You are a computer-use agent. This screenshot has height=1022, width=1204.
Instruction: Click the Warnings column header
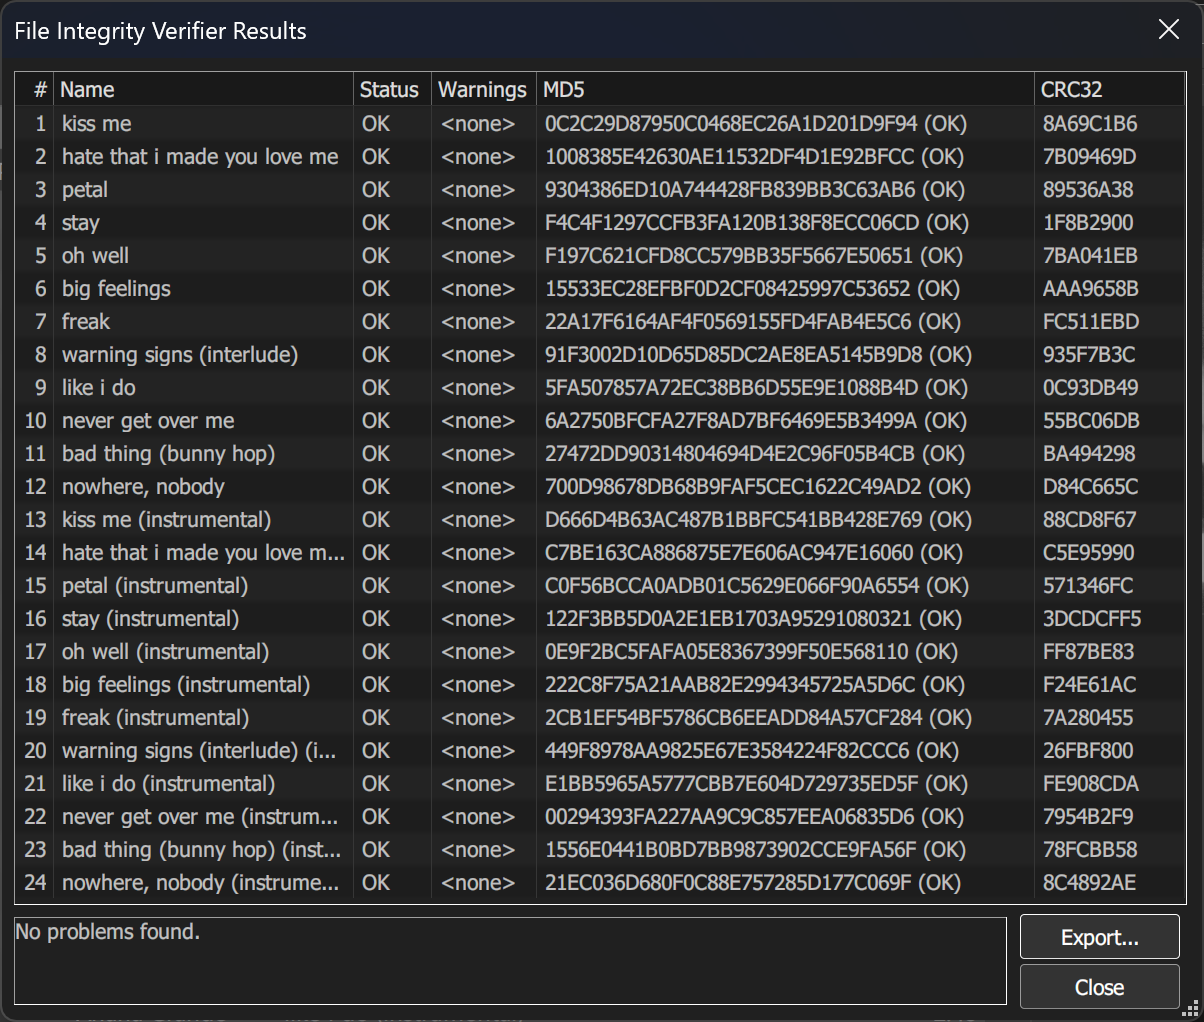484,89
